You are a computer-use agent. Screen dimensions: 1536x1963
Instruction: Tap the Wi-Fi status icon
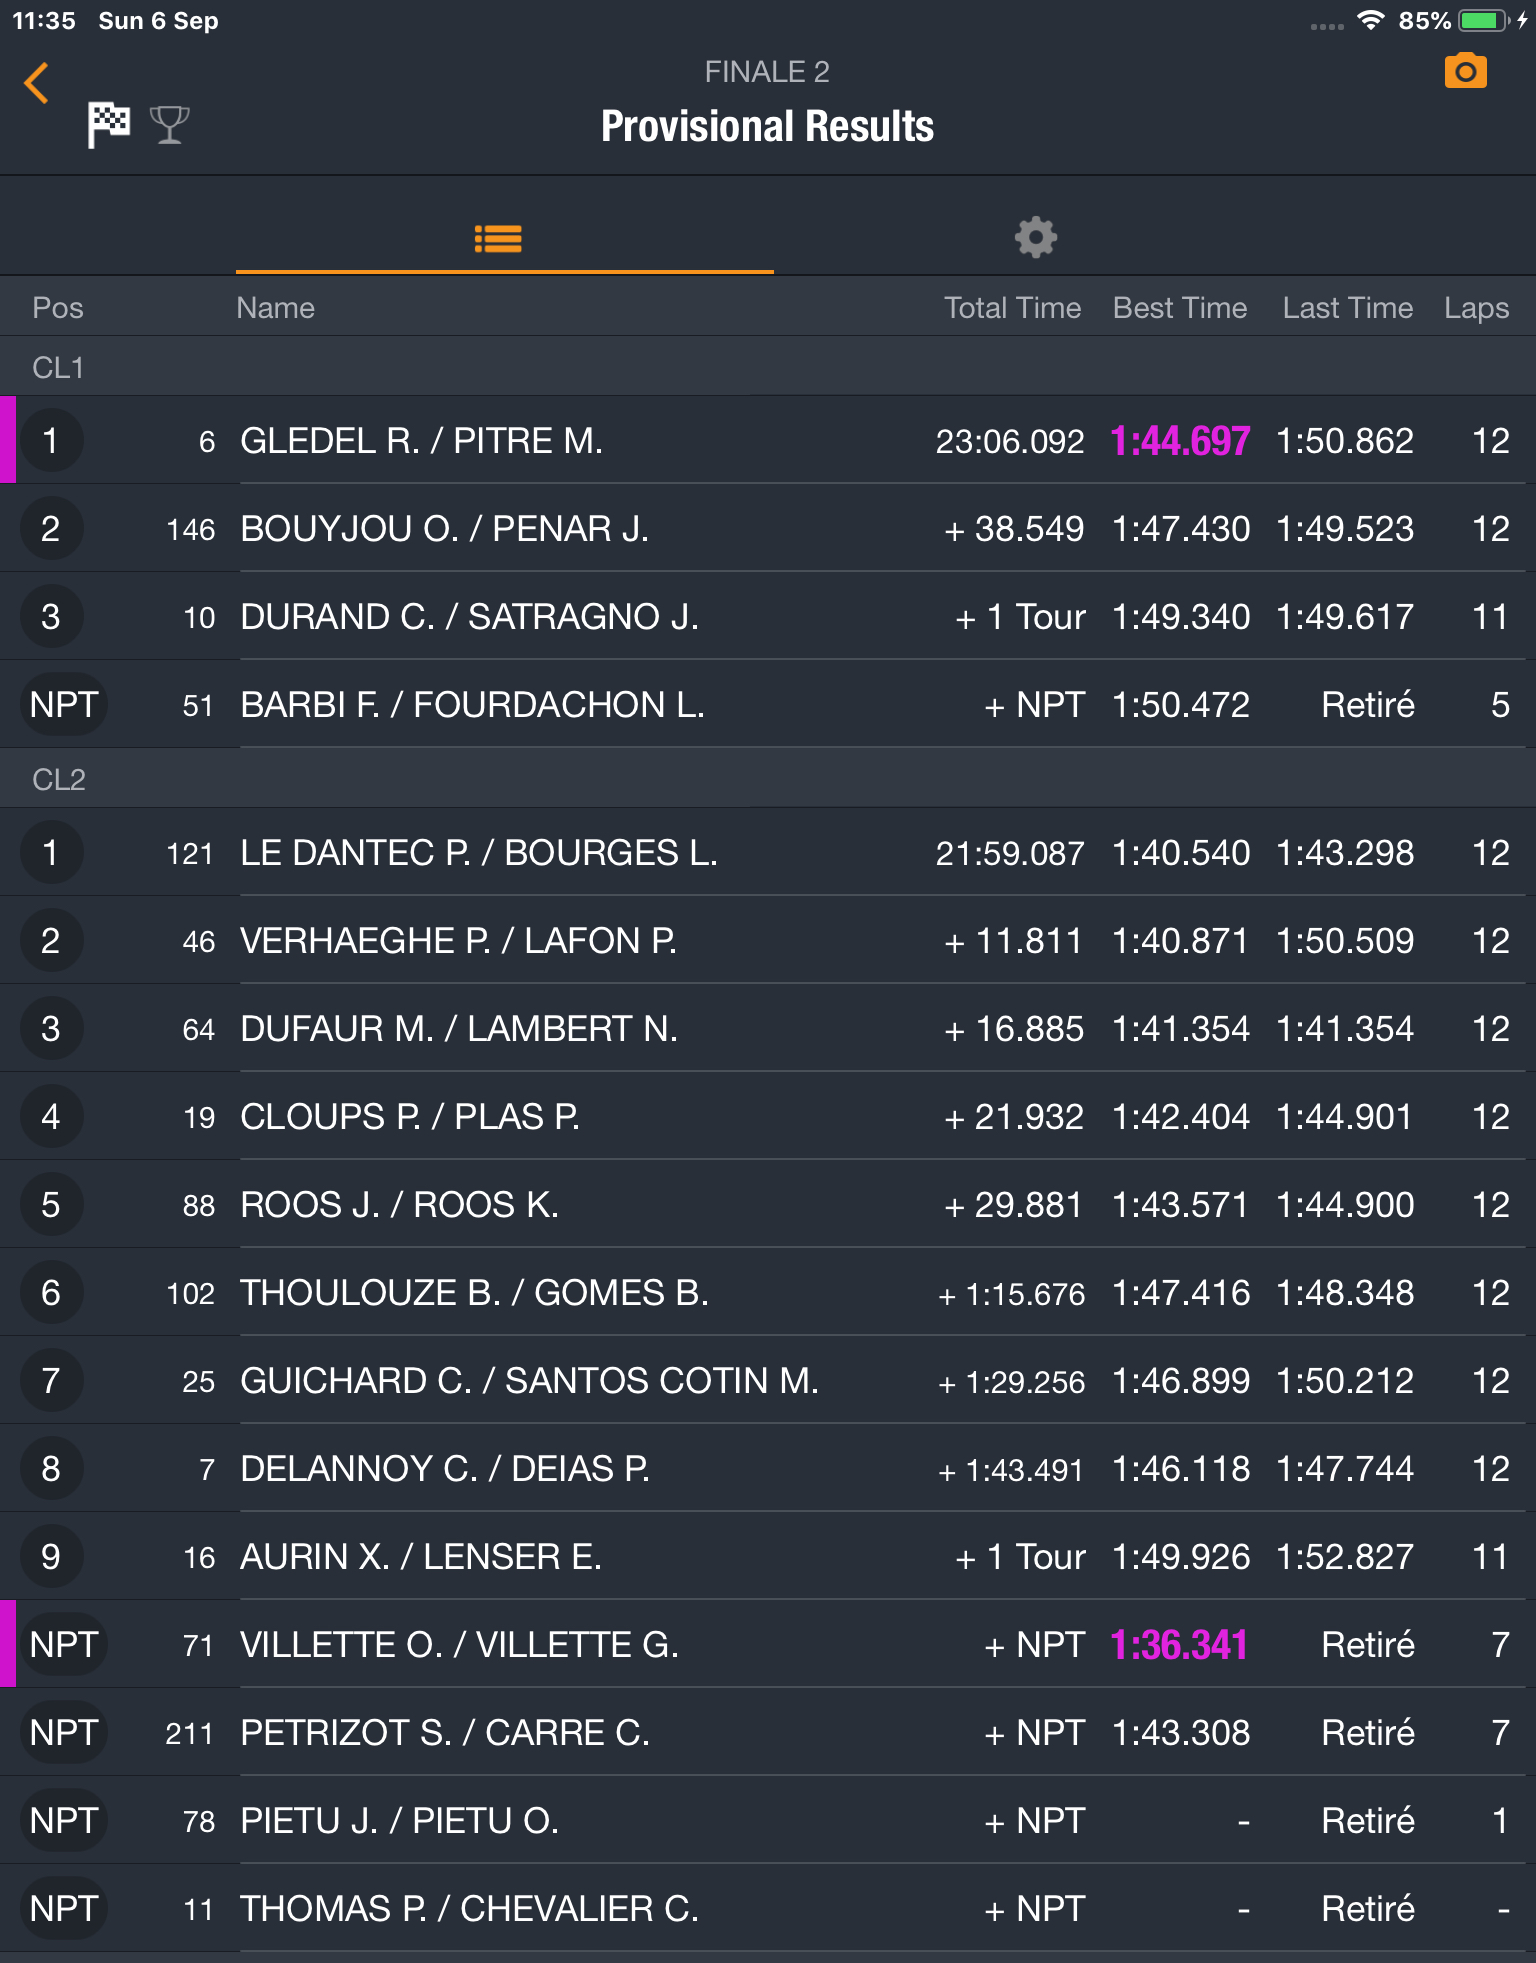point(1370,21)
